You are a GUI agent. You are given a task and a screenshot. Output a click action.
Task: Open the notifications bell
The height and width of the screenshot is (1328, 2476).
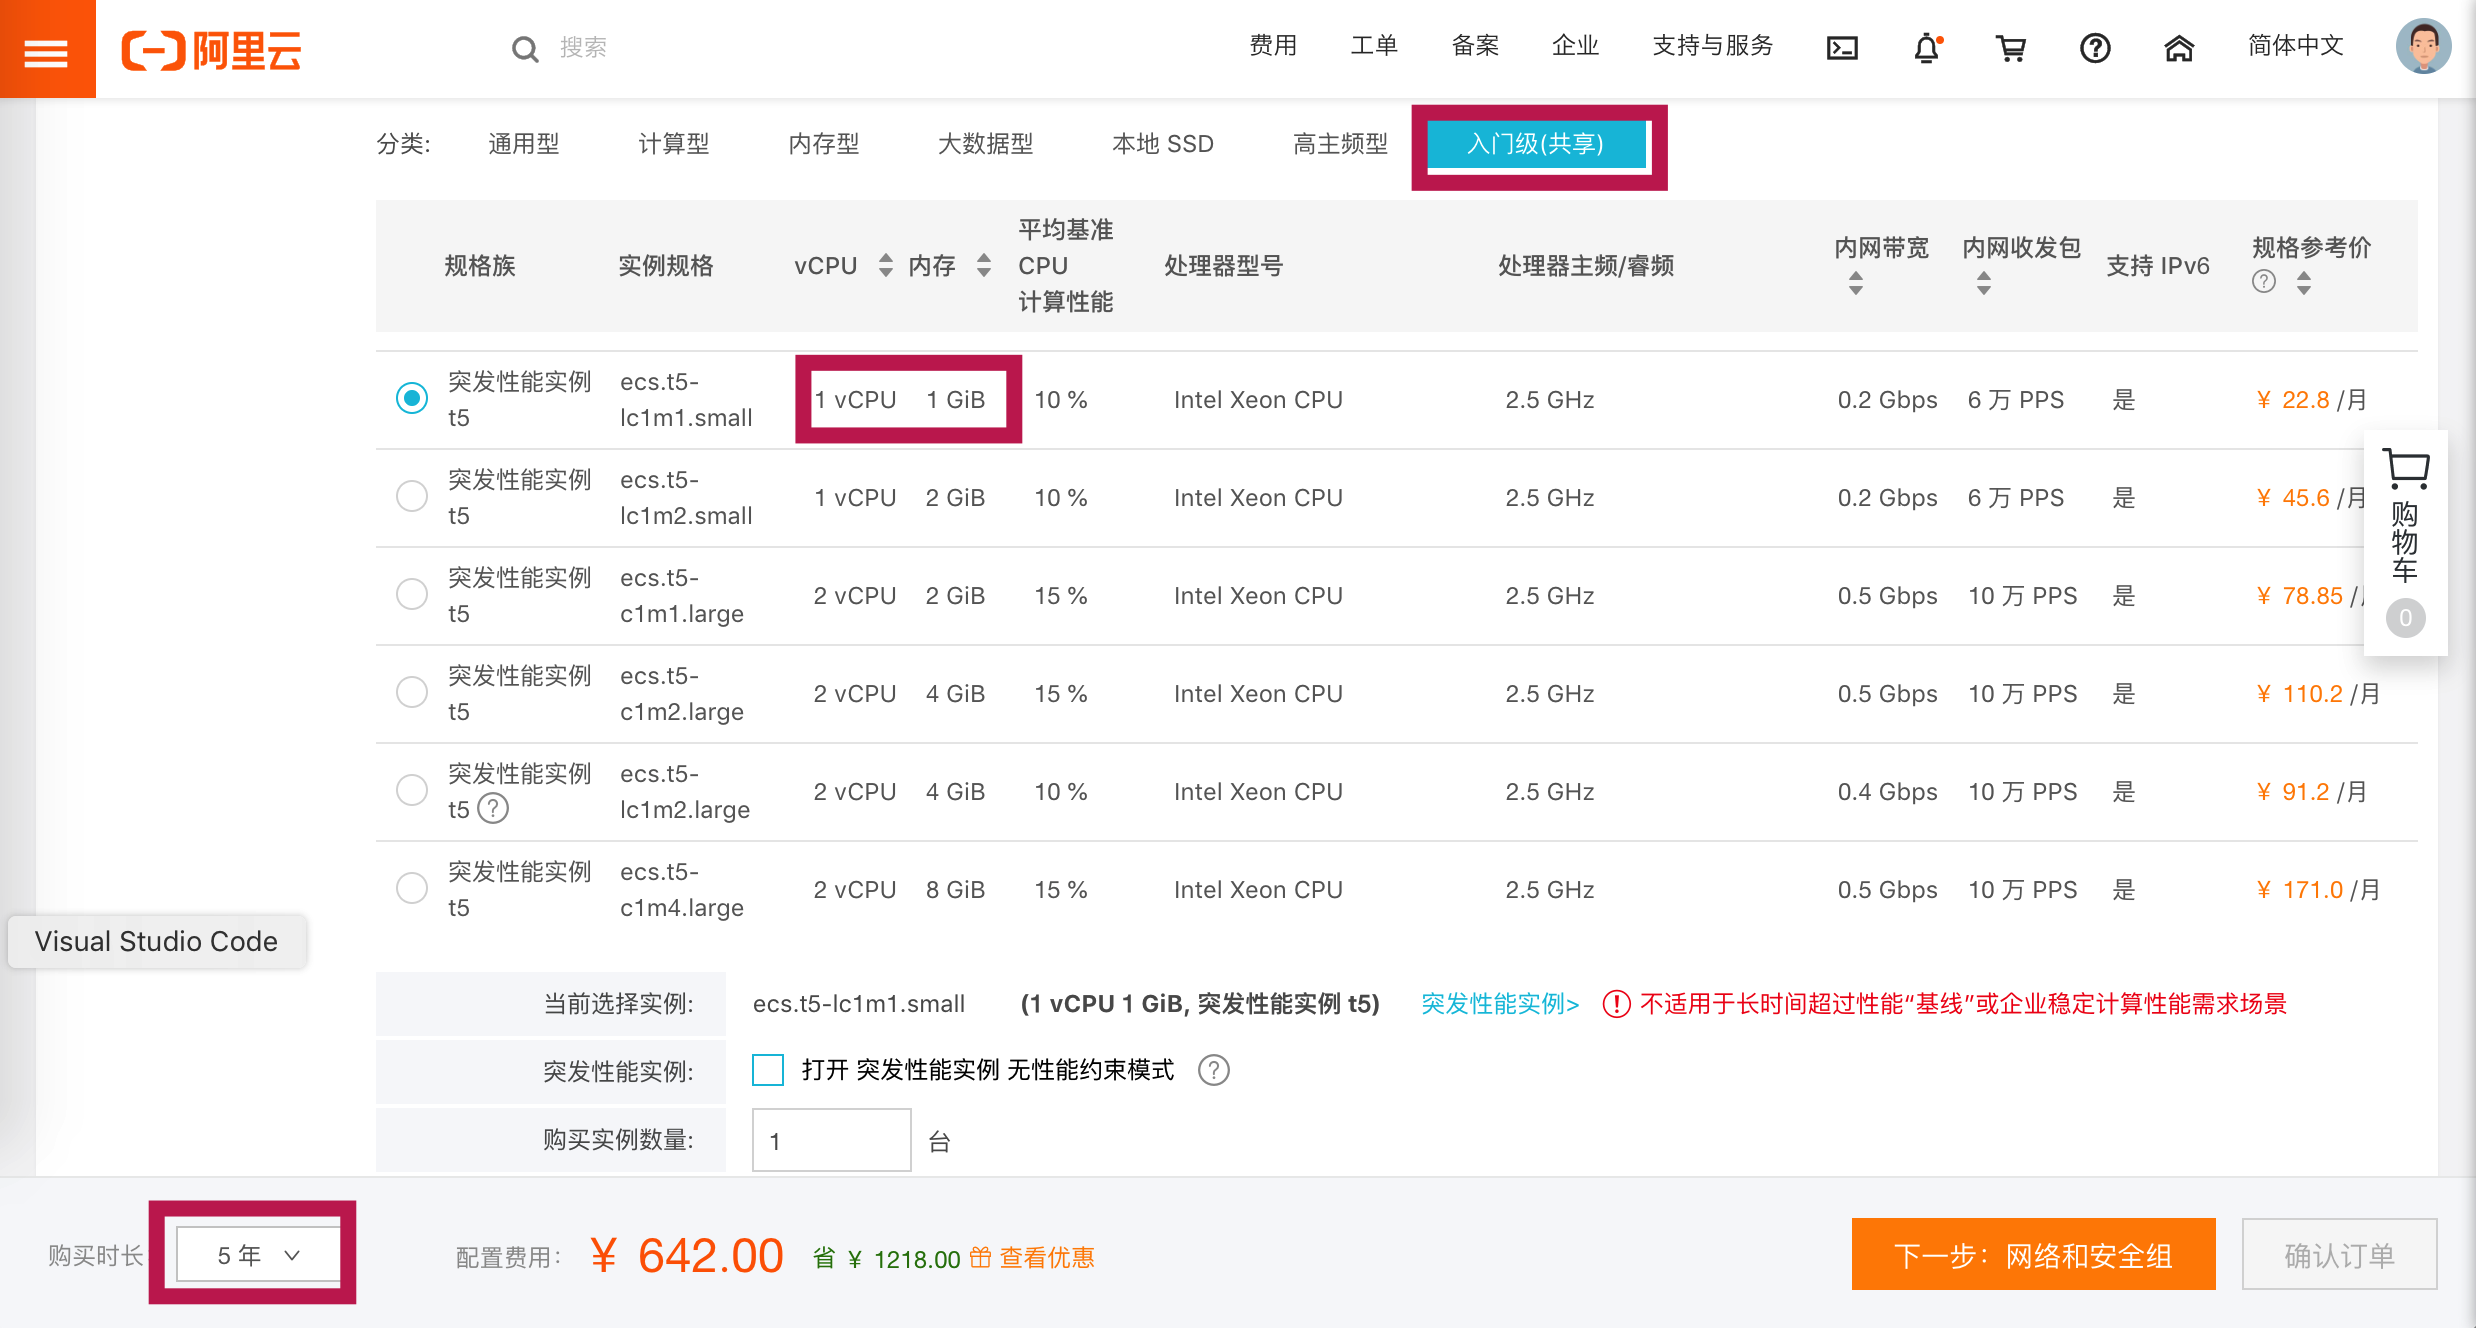click(x=1926, y=48)
